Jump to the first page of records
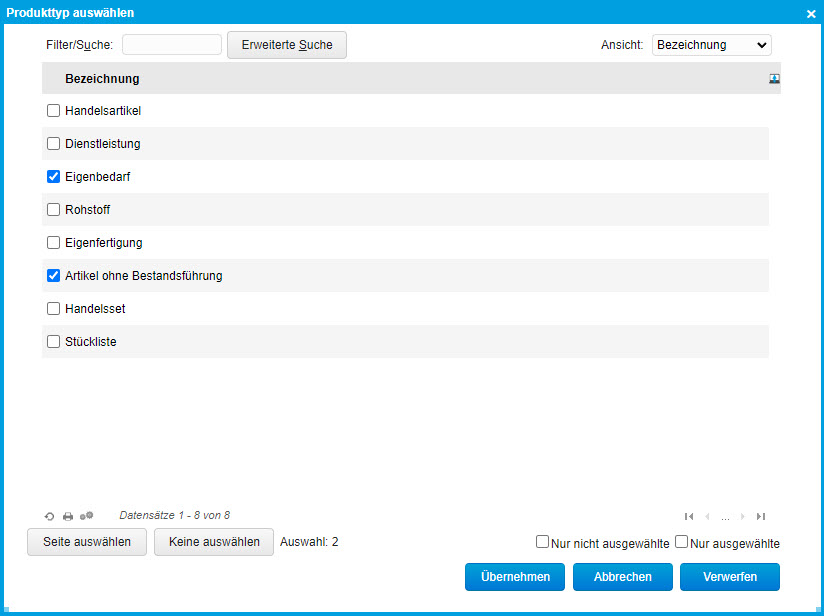The width and height of the screenshot is (824, 616). point(689,516)
